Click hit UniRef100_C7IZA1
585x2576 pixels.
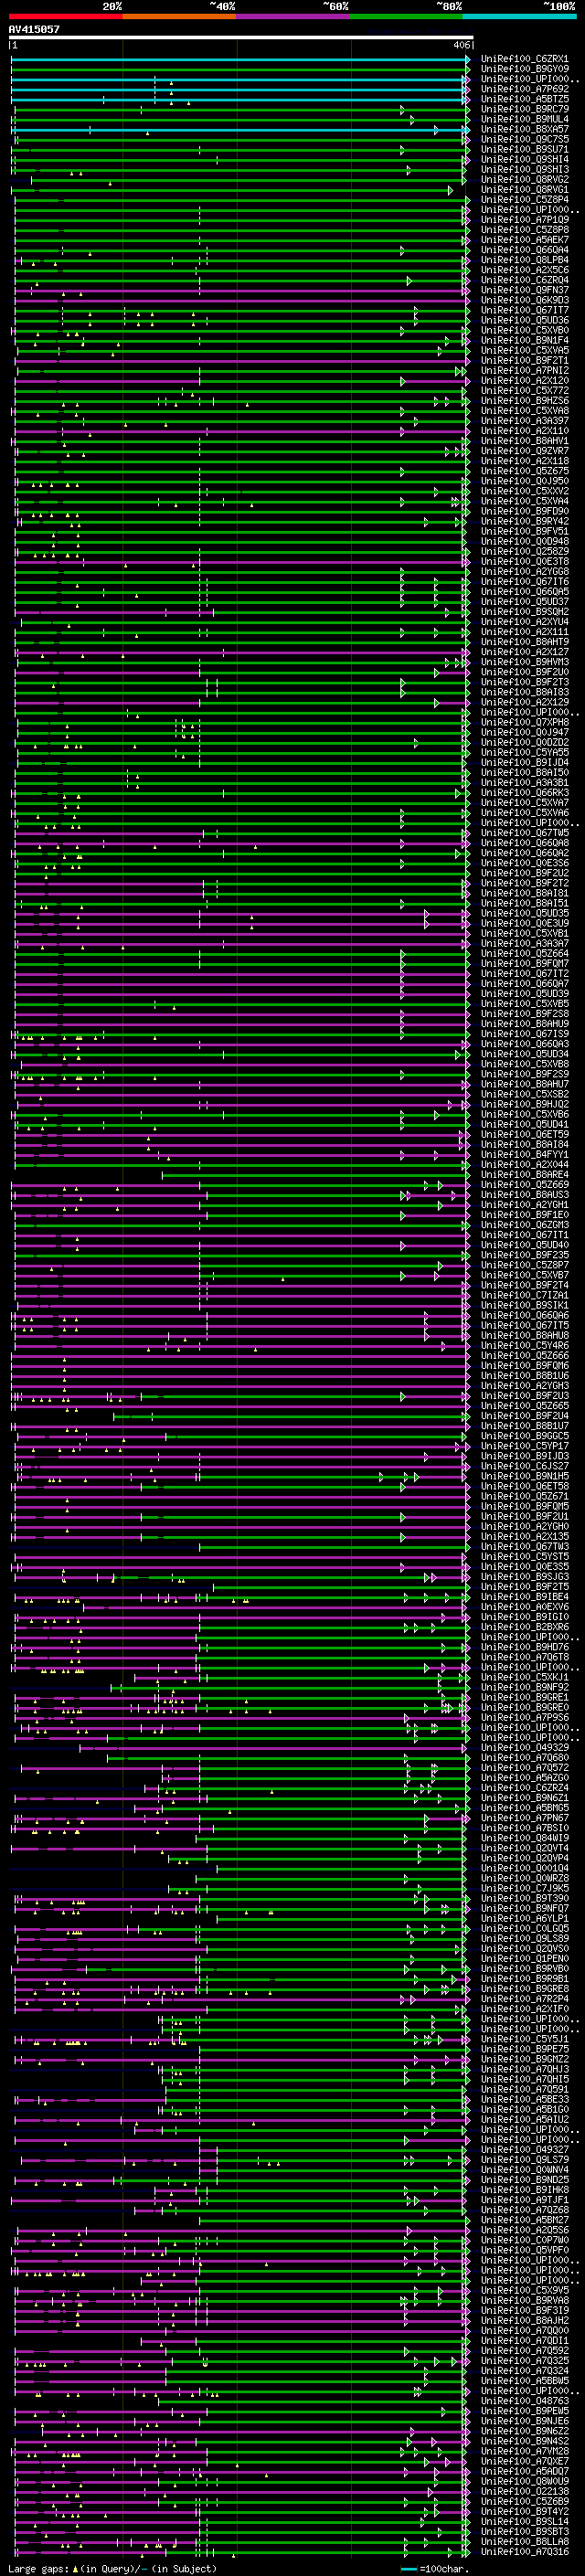[524, 1295]
